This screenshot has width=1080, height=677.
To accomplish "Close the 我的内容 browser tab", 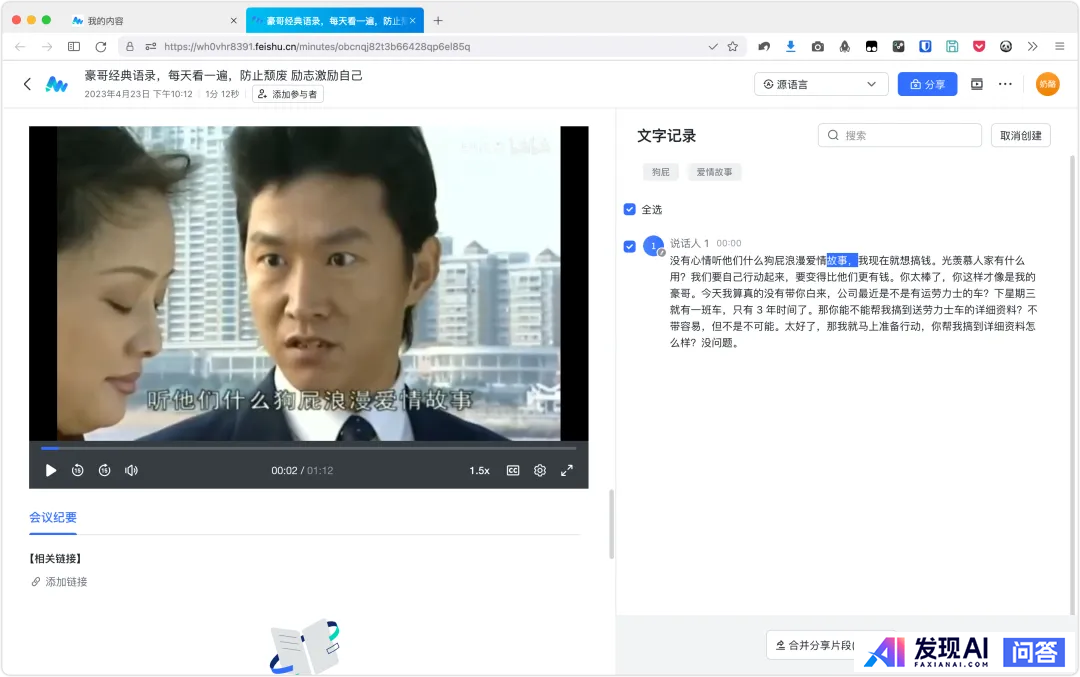I will tap(233, 21).
